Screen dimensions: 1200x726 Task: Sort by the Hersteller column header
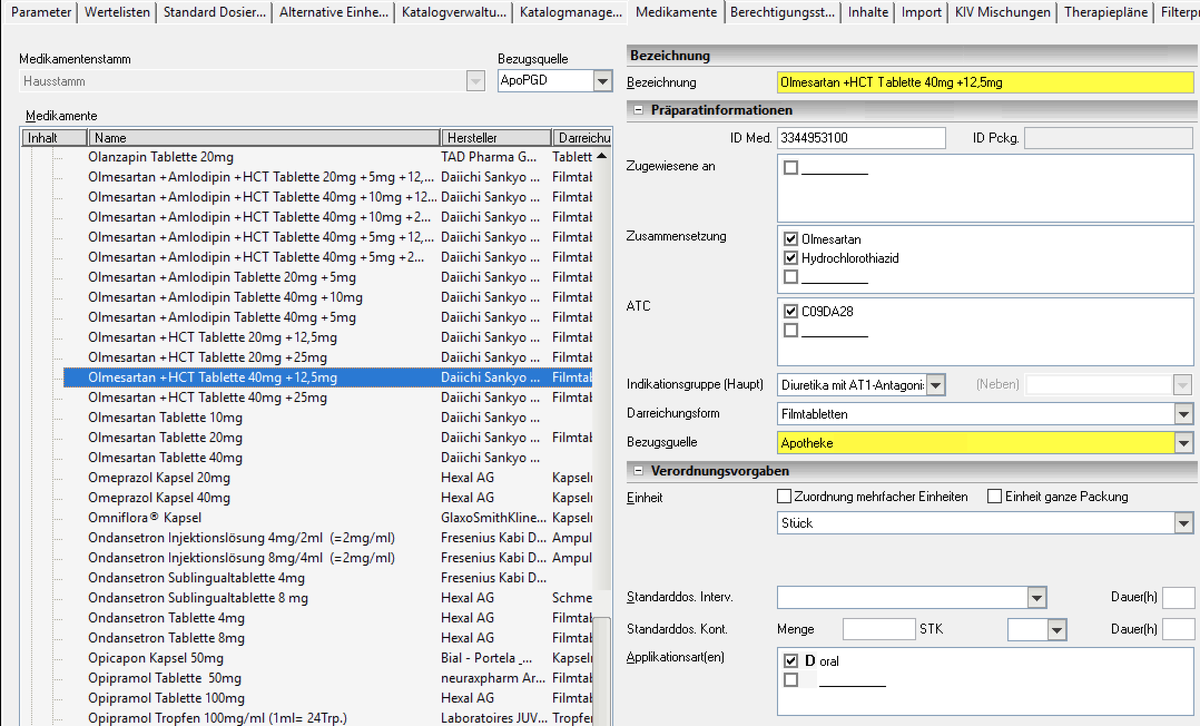pos(496,138)
